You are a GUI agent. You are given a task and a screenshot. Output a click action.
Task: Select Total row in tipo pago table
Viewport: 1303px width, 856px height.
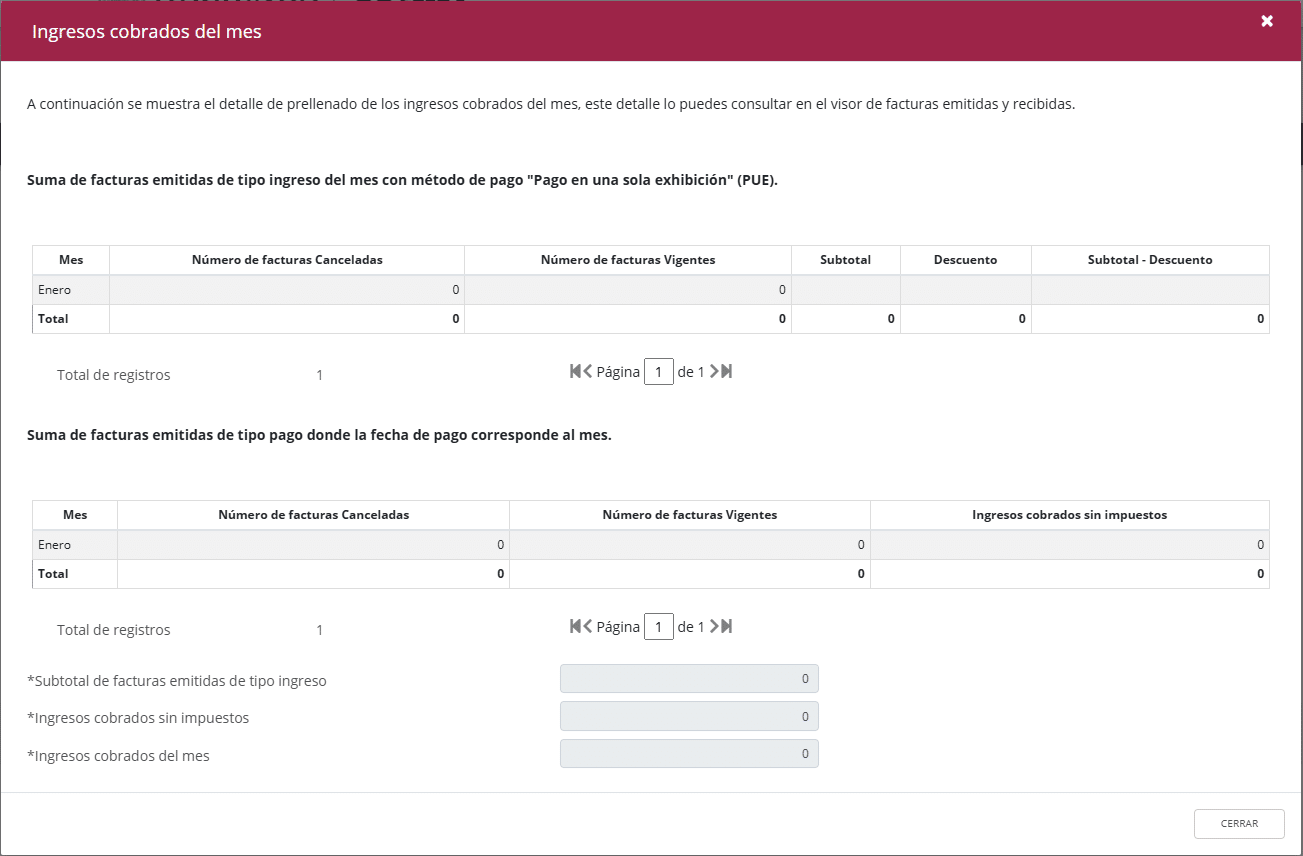click(x=651, y=574)
